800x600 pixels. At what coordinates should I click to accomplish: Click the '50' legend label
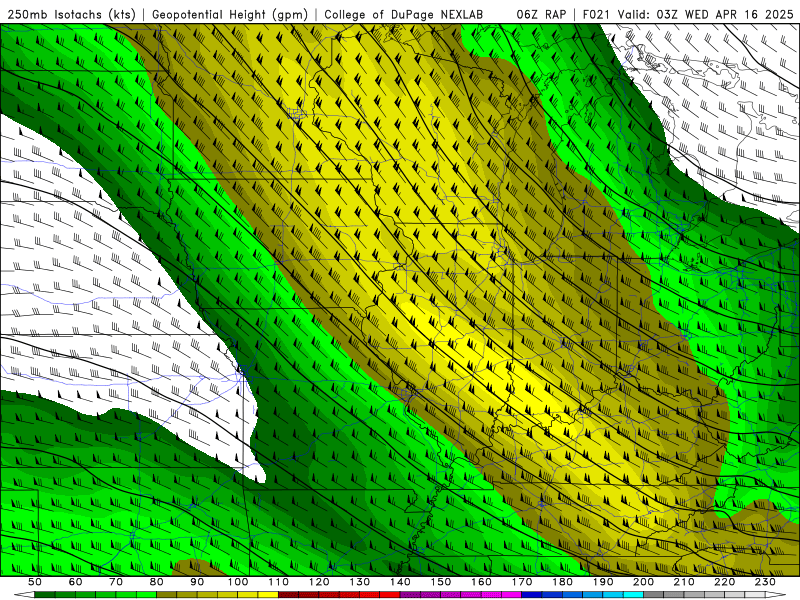tap(35, 582)
